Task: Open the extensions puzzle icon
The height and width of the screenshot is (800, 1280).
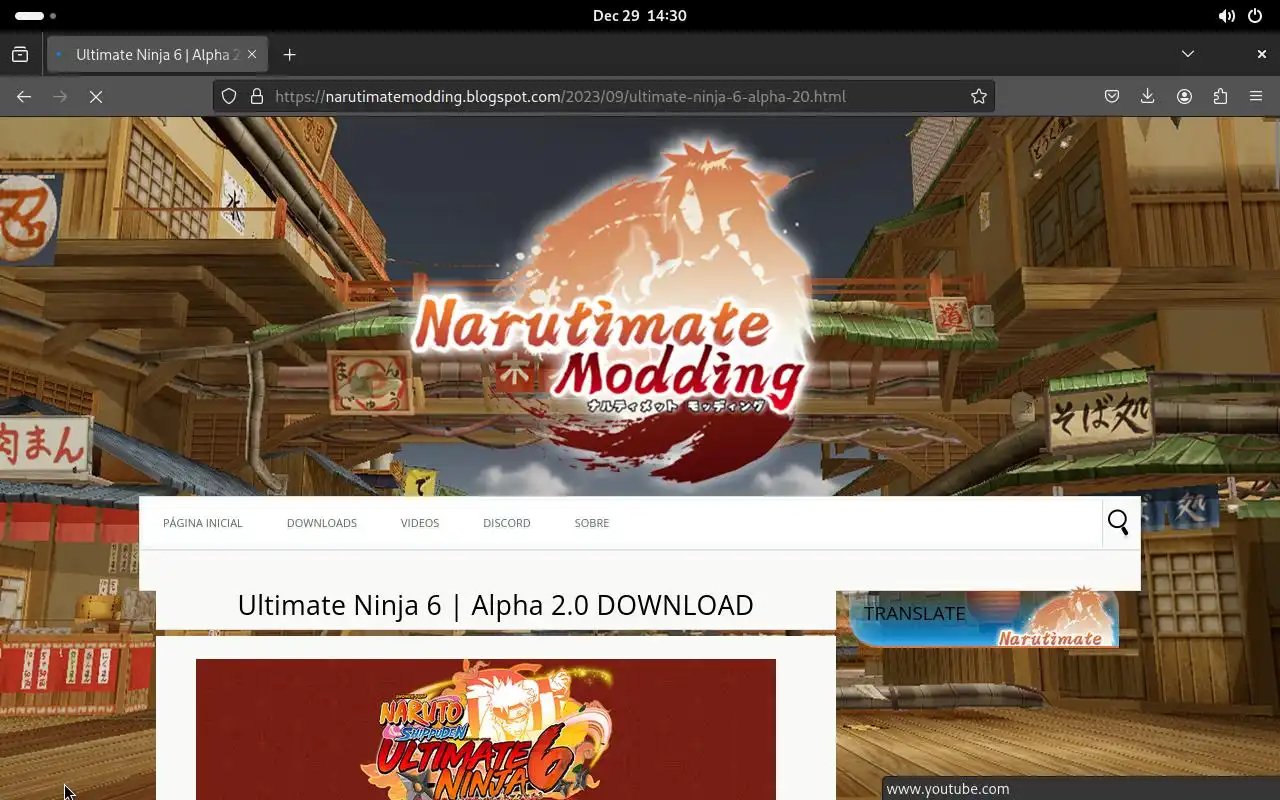Action: point(1220,96)
